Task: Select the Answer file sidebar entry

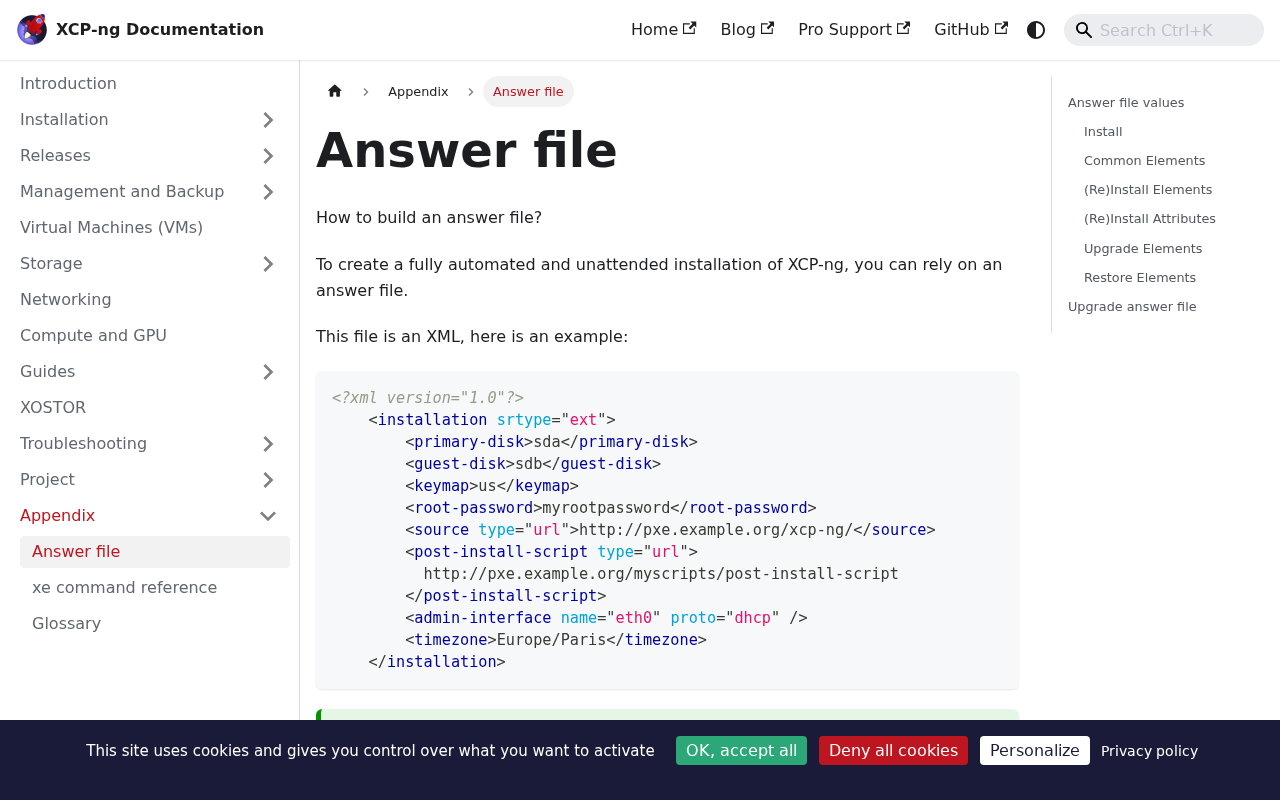Action: (75, 551)
